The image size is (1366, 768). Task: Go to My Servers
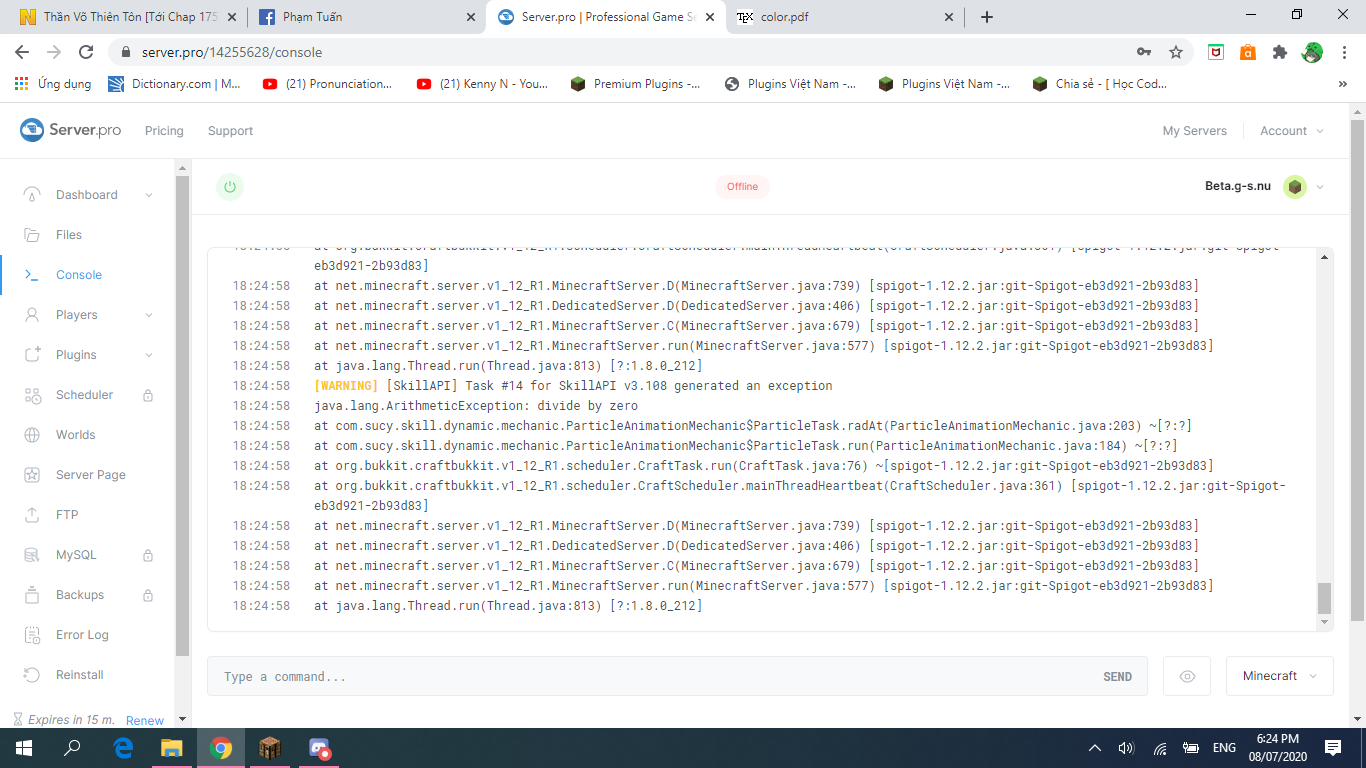click(x=1195, y=131)
